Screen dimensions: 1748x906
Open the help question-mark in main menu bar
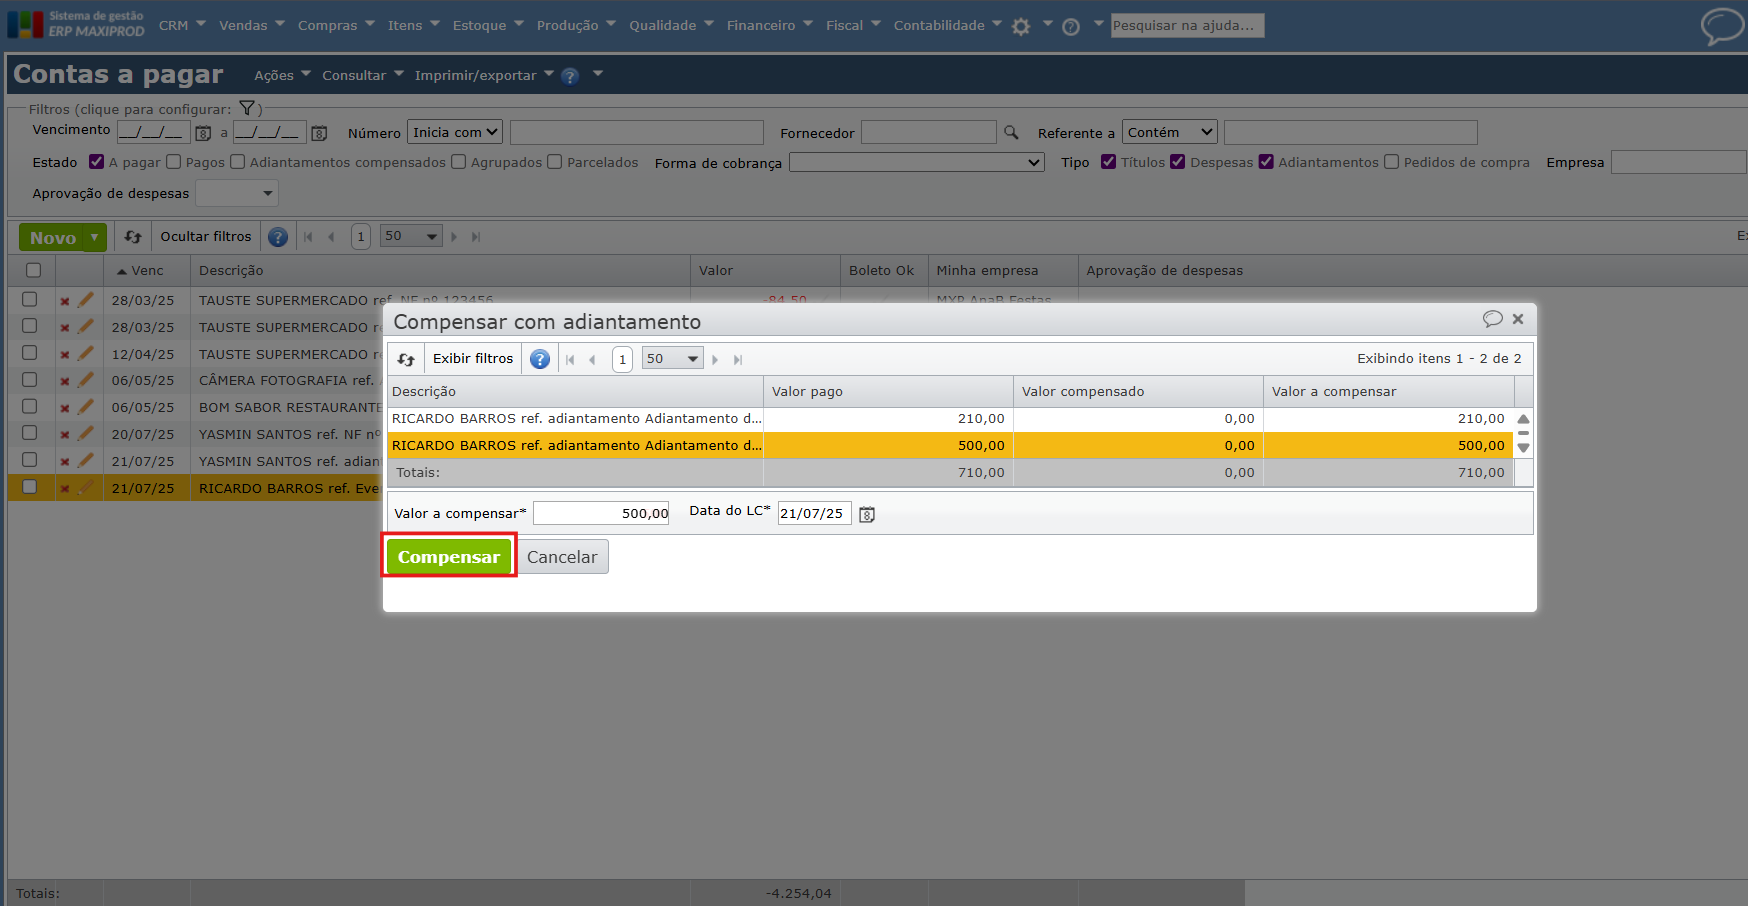(x=1071, y=27)
